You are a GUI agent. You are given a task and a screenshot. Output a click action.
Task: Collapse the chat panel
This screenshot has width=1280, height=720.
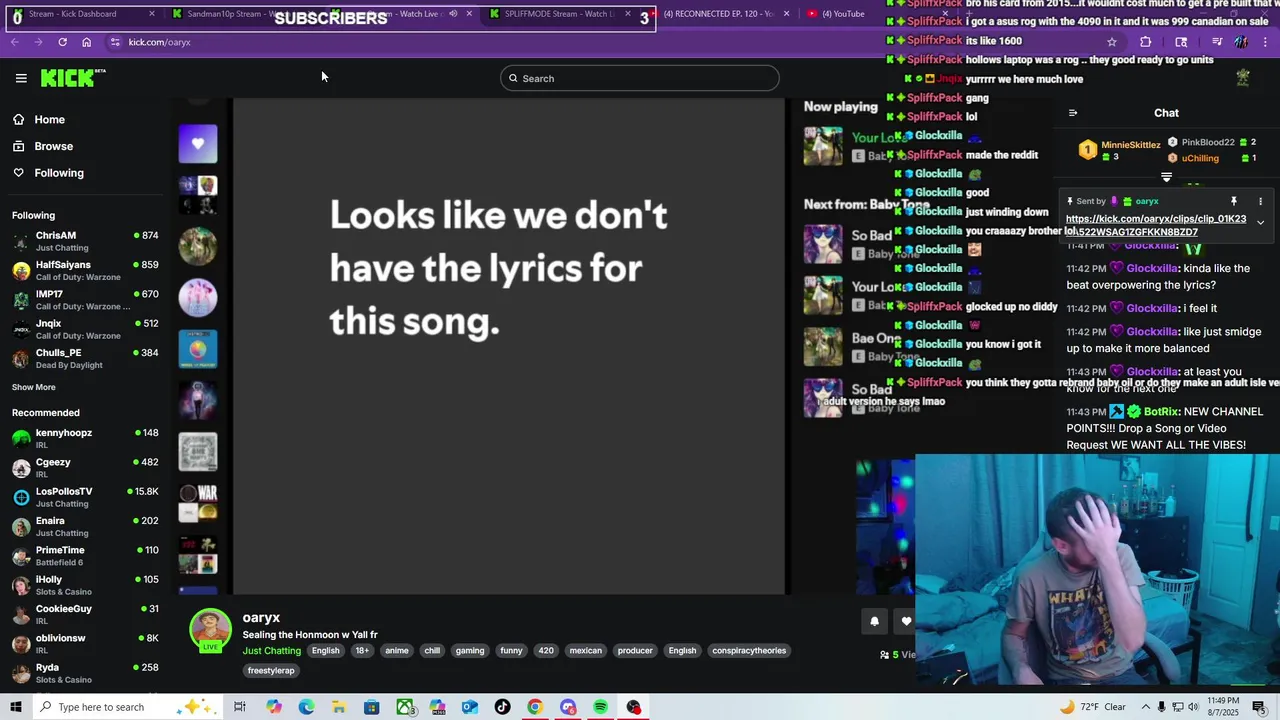(1073, 113)
